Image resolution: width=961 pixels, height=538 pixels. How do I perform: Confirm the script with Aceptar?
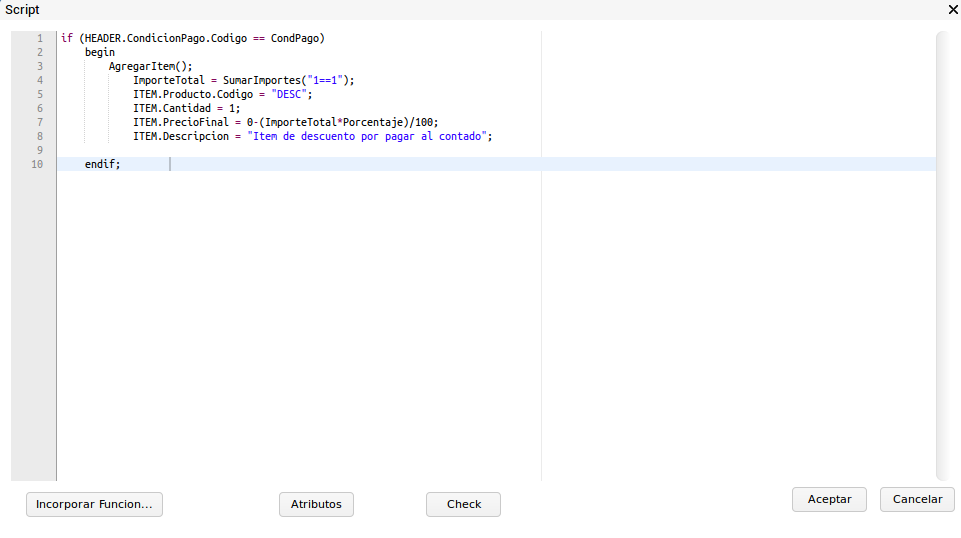click(829, 499)
